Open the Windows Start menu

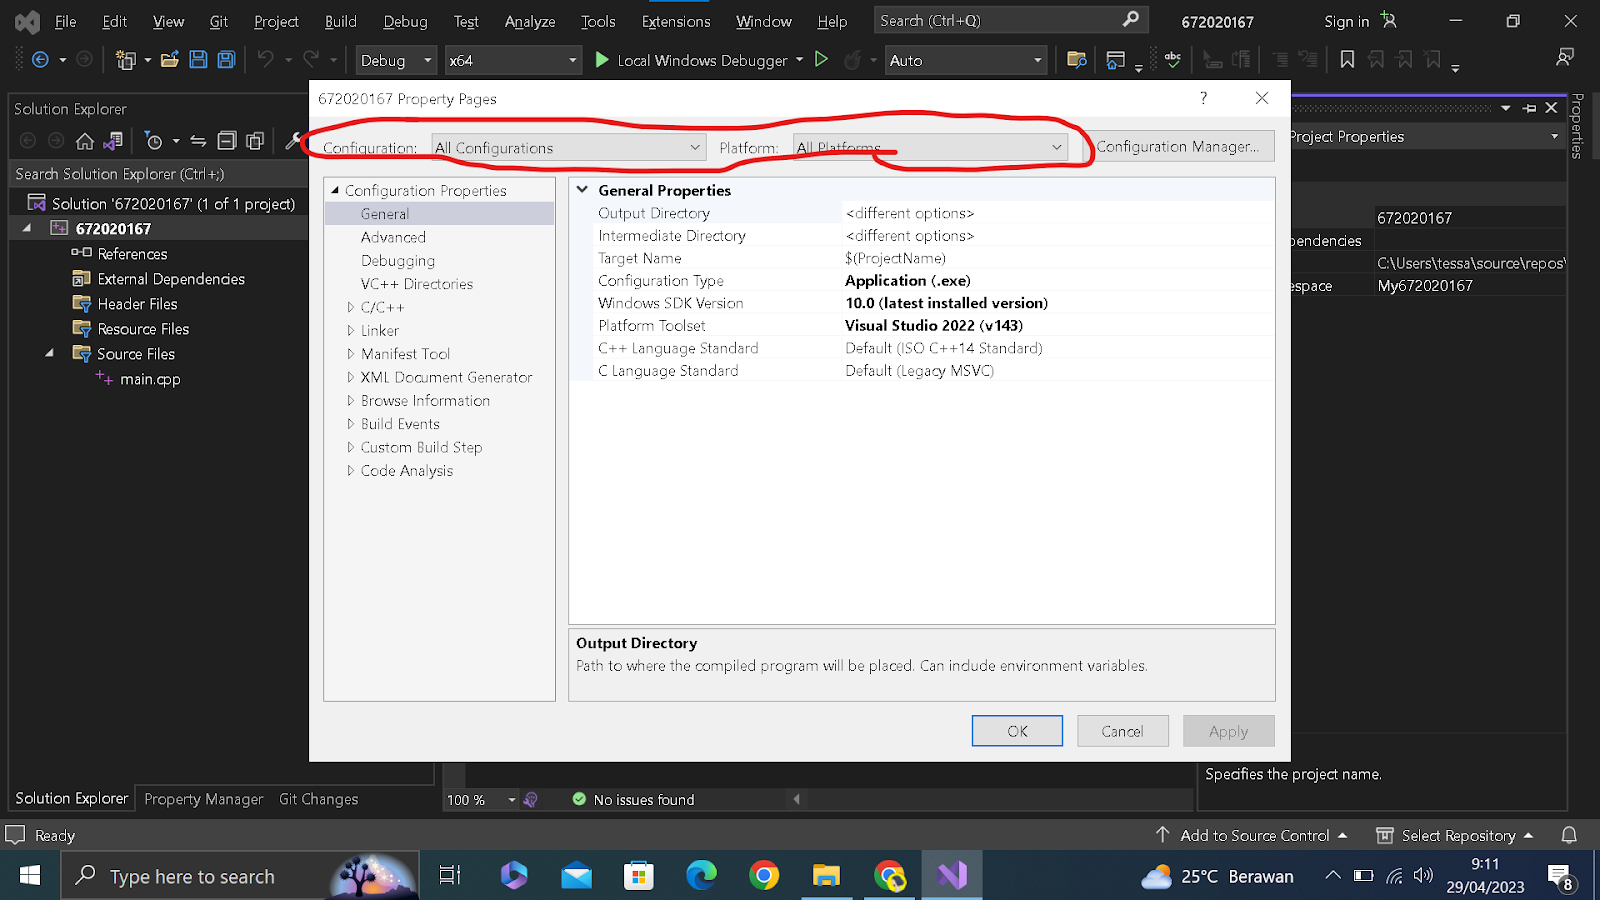point(30,876)
